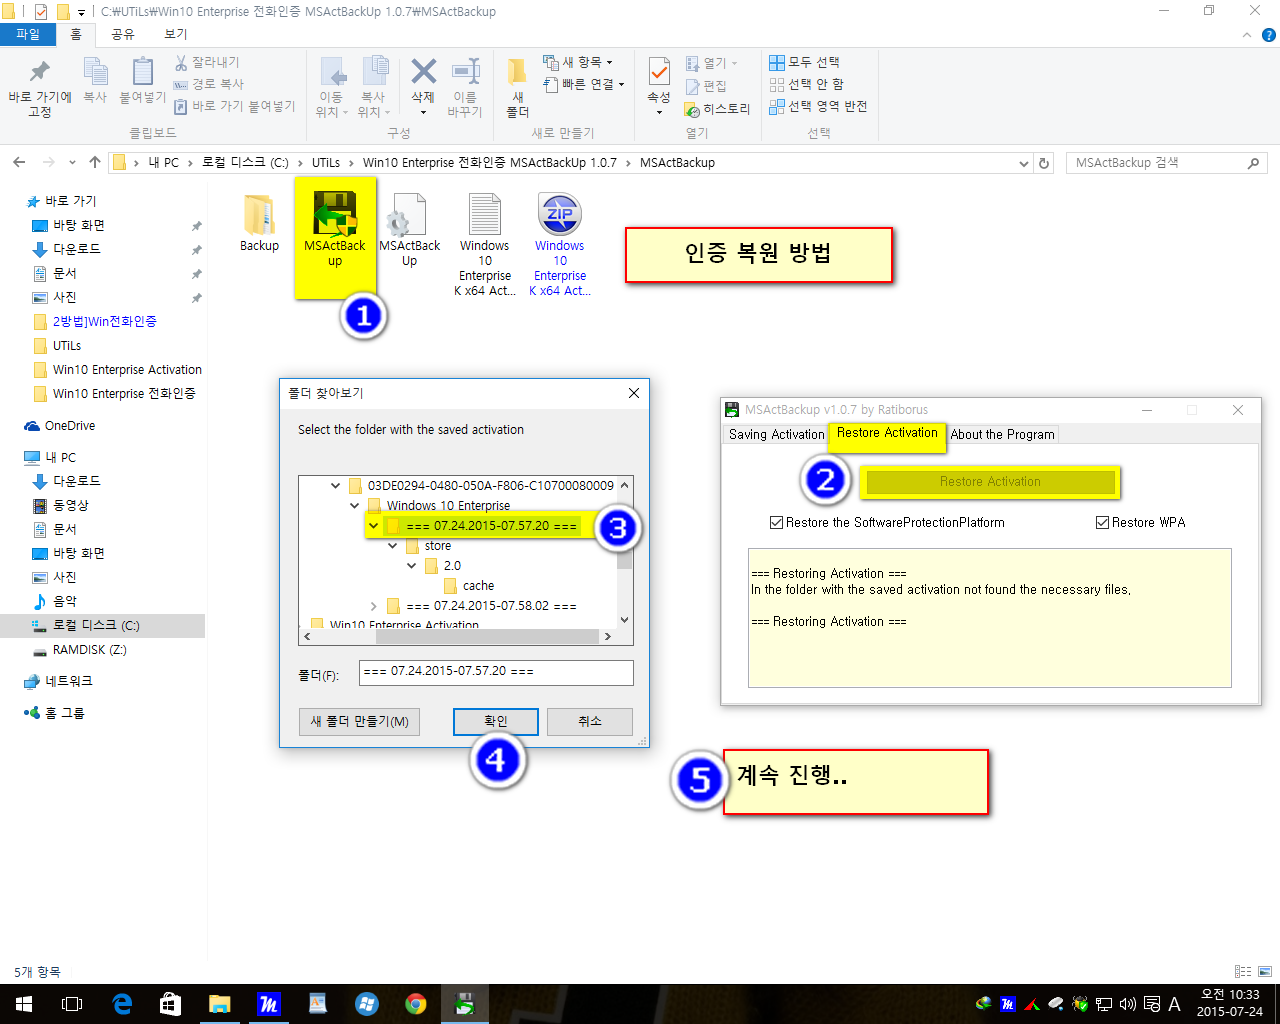Image resolution: width=1280 pixels, height=1024 pixels.
Task: Click the volume icon in system tray
Action: (1128, 1004)
